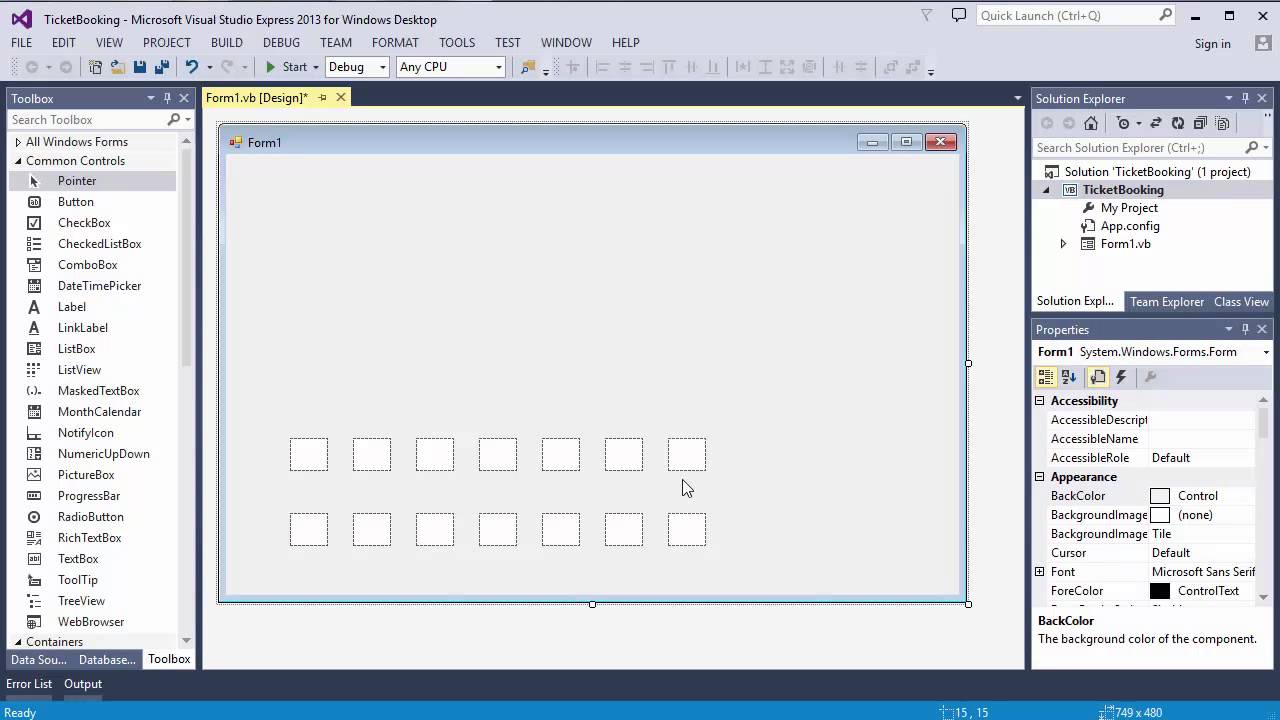Select the Pointer item in Common Controls
The image size is (1280, 720).
(x=77, y=180)
